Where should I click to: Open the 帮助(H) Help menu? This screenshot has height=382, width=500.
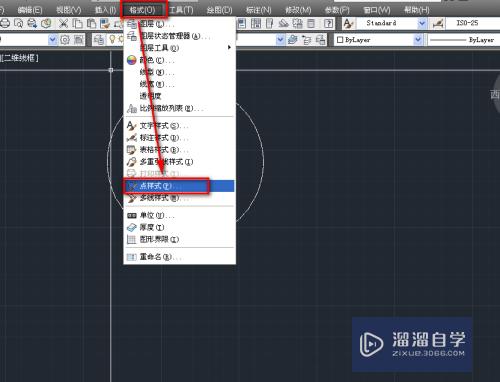point(416,10)
